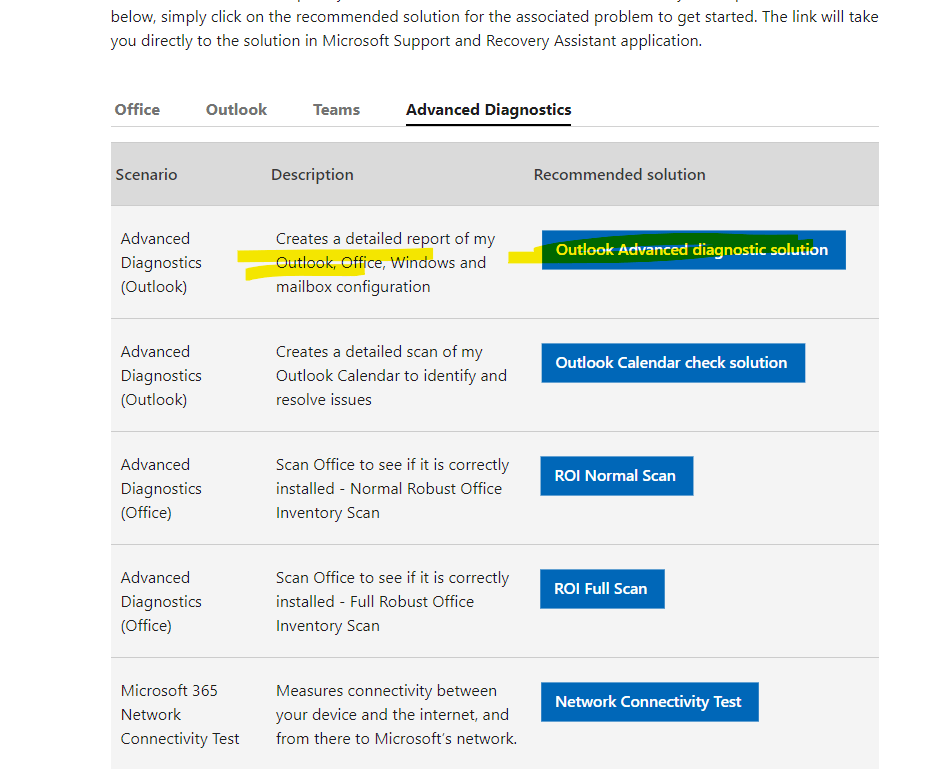Launch the Outlook Calendar check solution
The width and height of the screenshot is (932, 769).
[673, 363]
